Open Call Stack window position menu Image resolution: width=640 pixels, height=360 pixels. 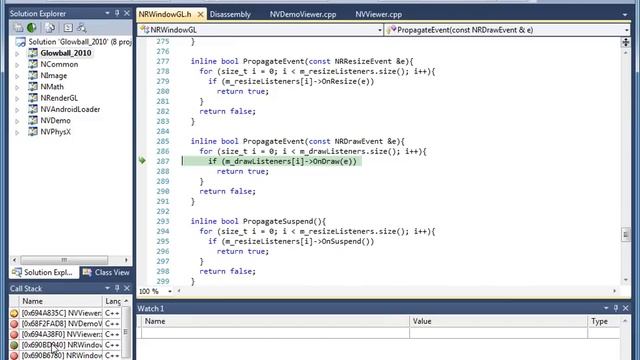click(107, 289)
